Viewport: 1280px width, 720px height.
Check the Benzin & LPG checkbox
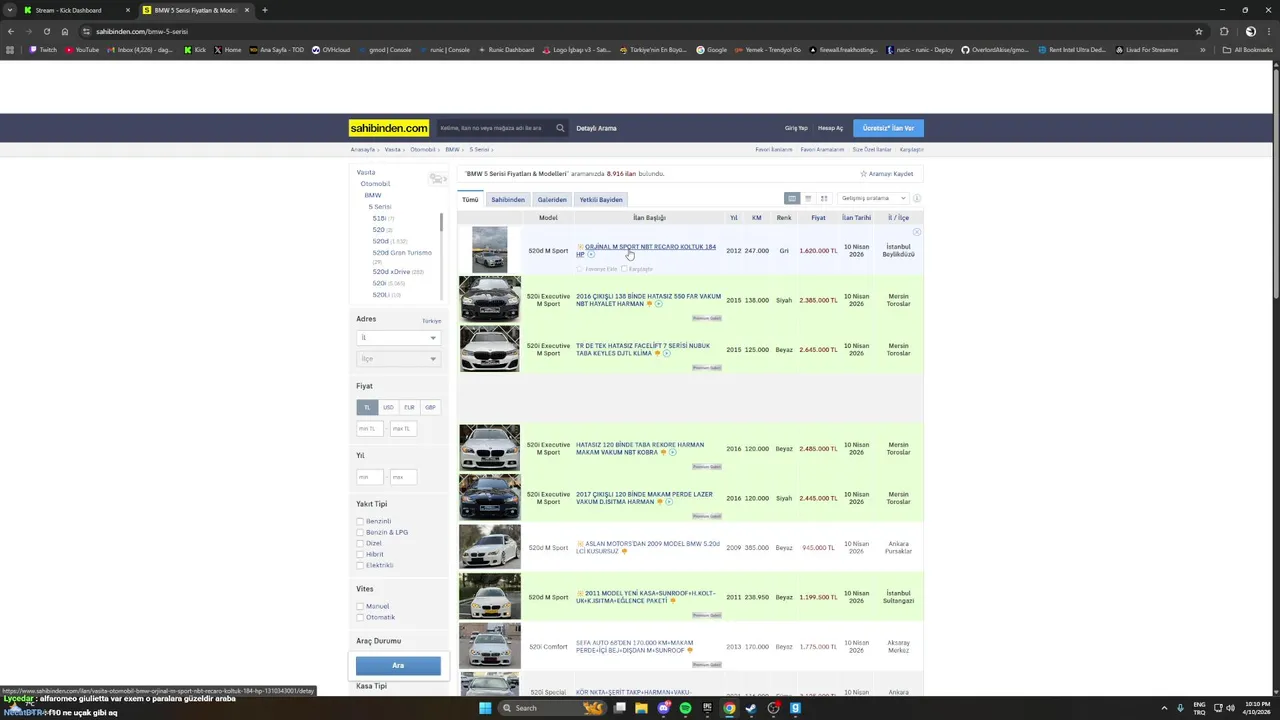point(360,532)
